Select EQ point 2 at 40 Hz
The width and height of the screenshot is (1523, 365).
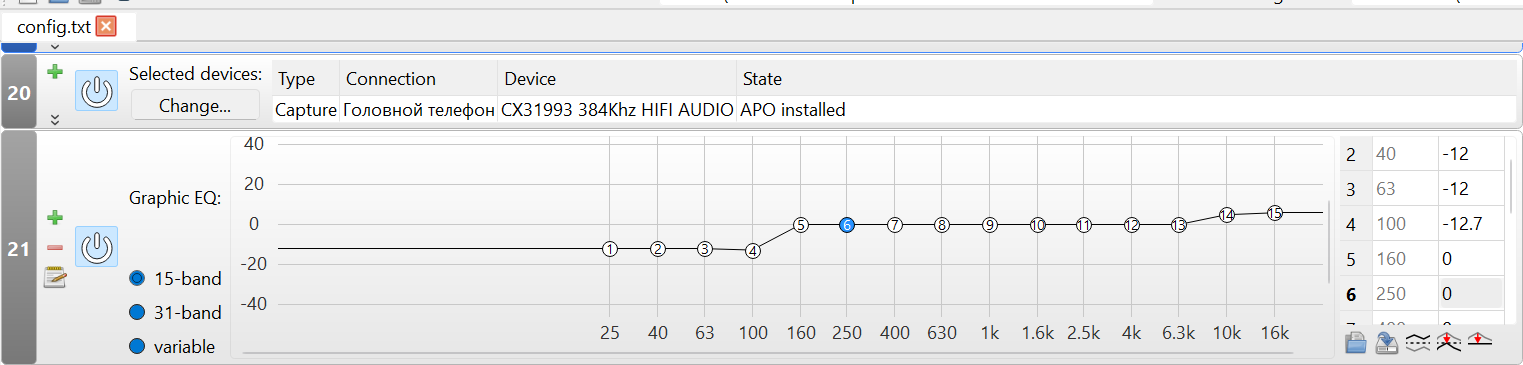click(x=657, y=249)
